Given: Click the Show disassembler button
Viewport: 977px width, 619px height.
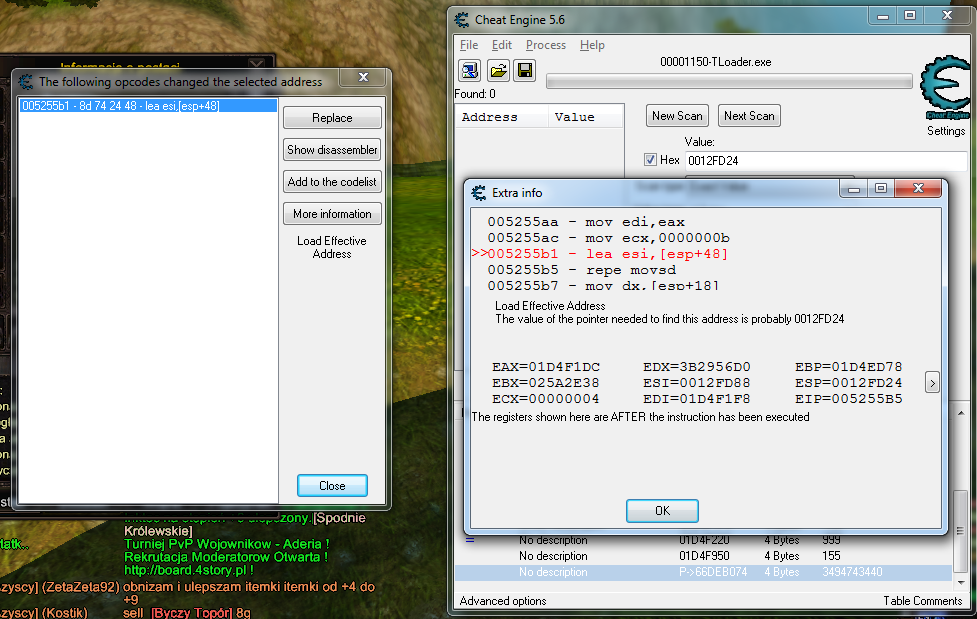Looking at the screenshot, I should click(332, 150).
